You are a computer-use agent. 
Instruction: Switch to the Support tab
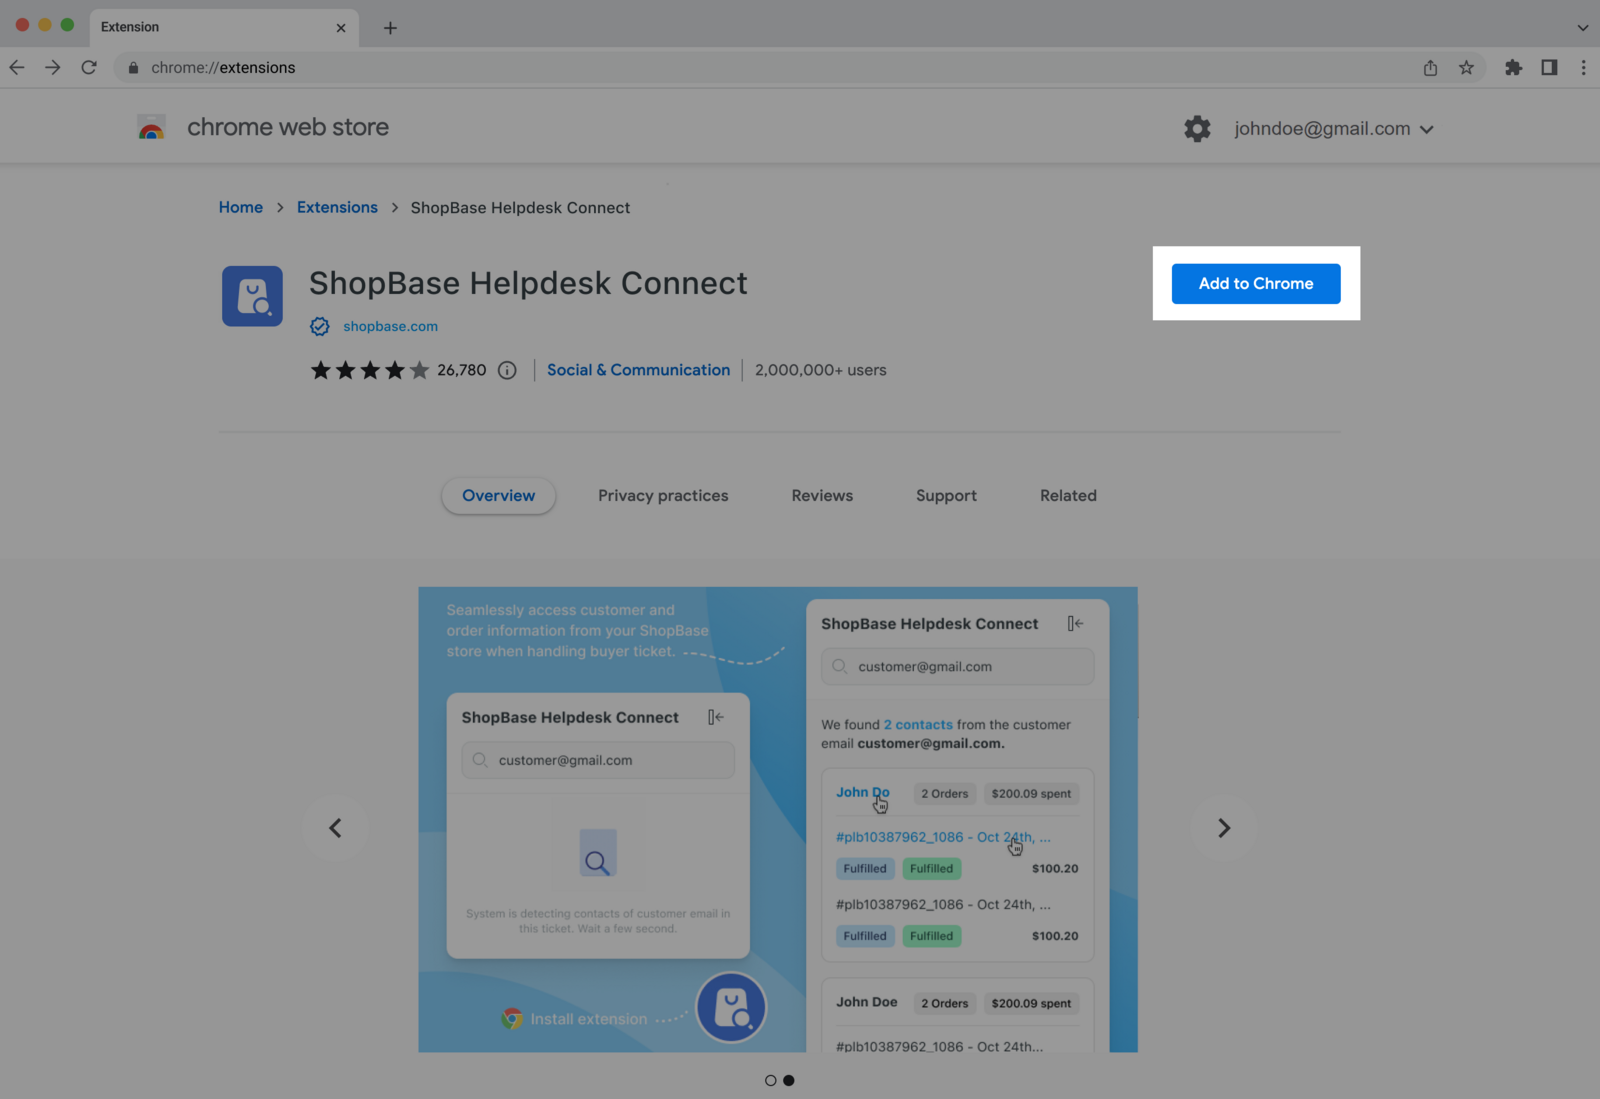(x=946, y=496)
